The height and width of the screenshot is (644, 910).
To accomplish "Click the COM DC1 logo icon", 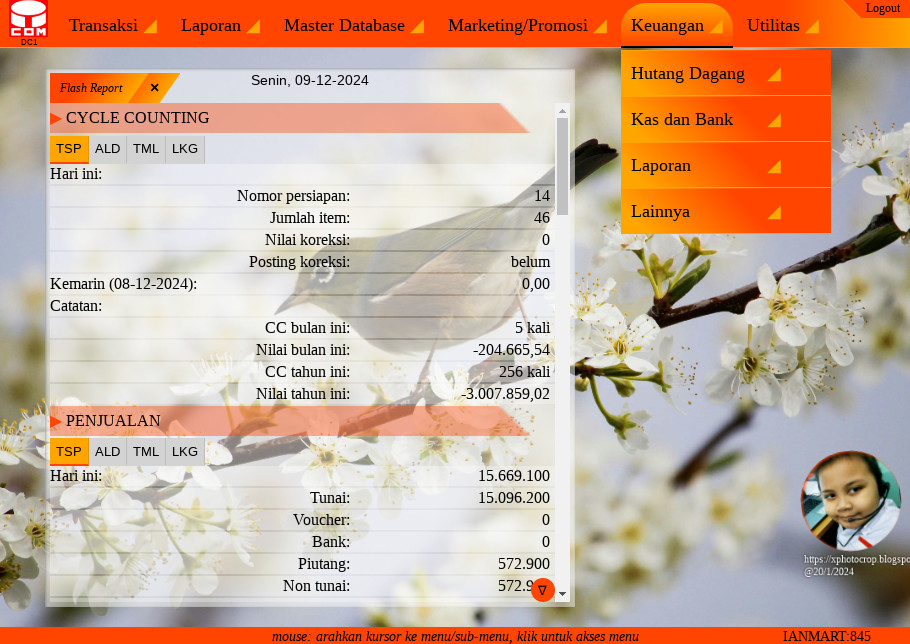I will (x=28, y=22).
